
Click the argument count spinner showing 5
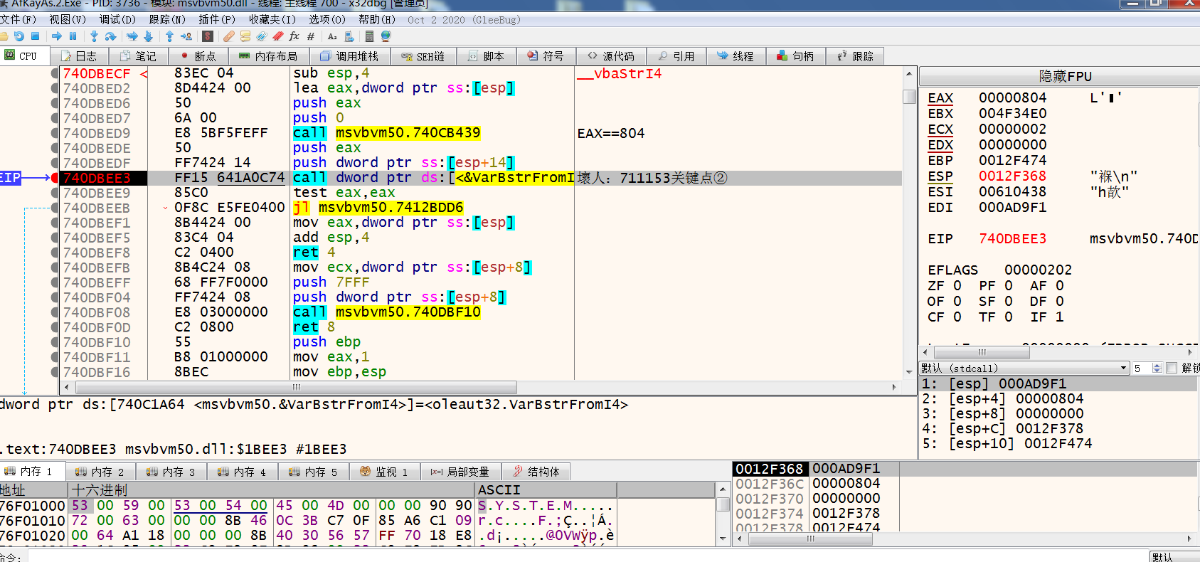[x=1145, y=369]
